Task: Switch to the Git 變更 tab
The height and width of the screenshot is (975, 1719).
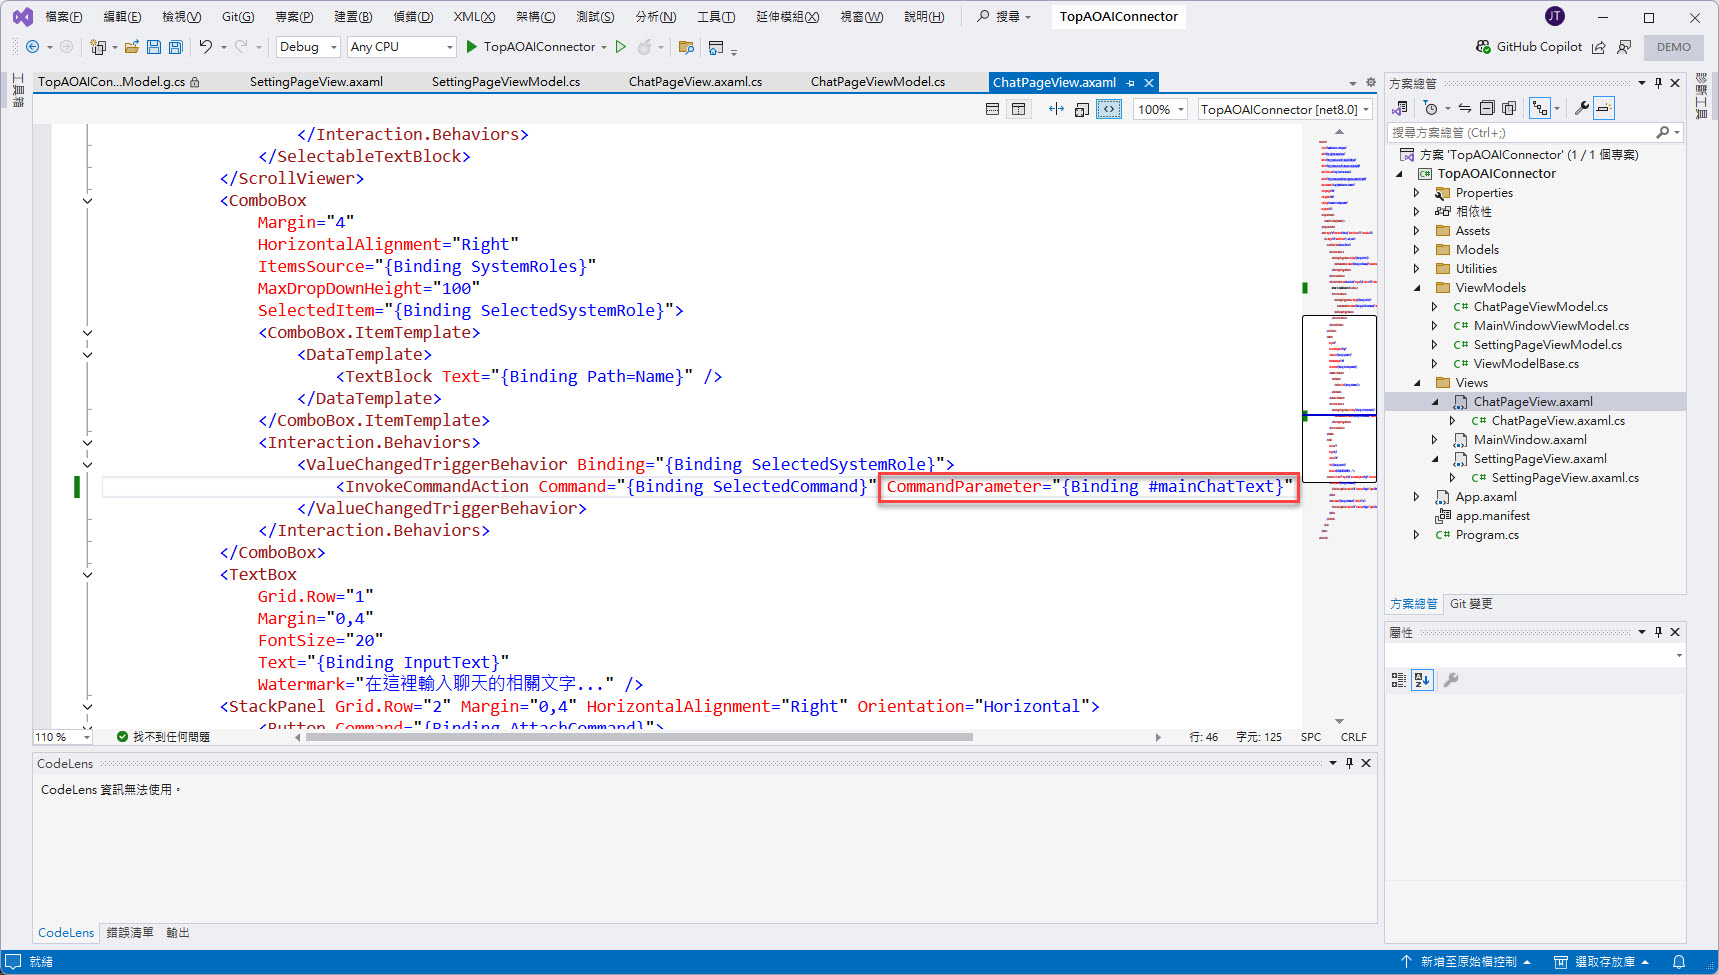Action: tap(1471, 604)
